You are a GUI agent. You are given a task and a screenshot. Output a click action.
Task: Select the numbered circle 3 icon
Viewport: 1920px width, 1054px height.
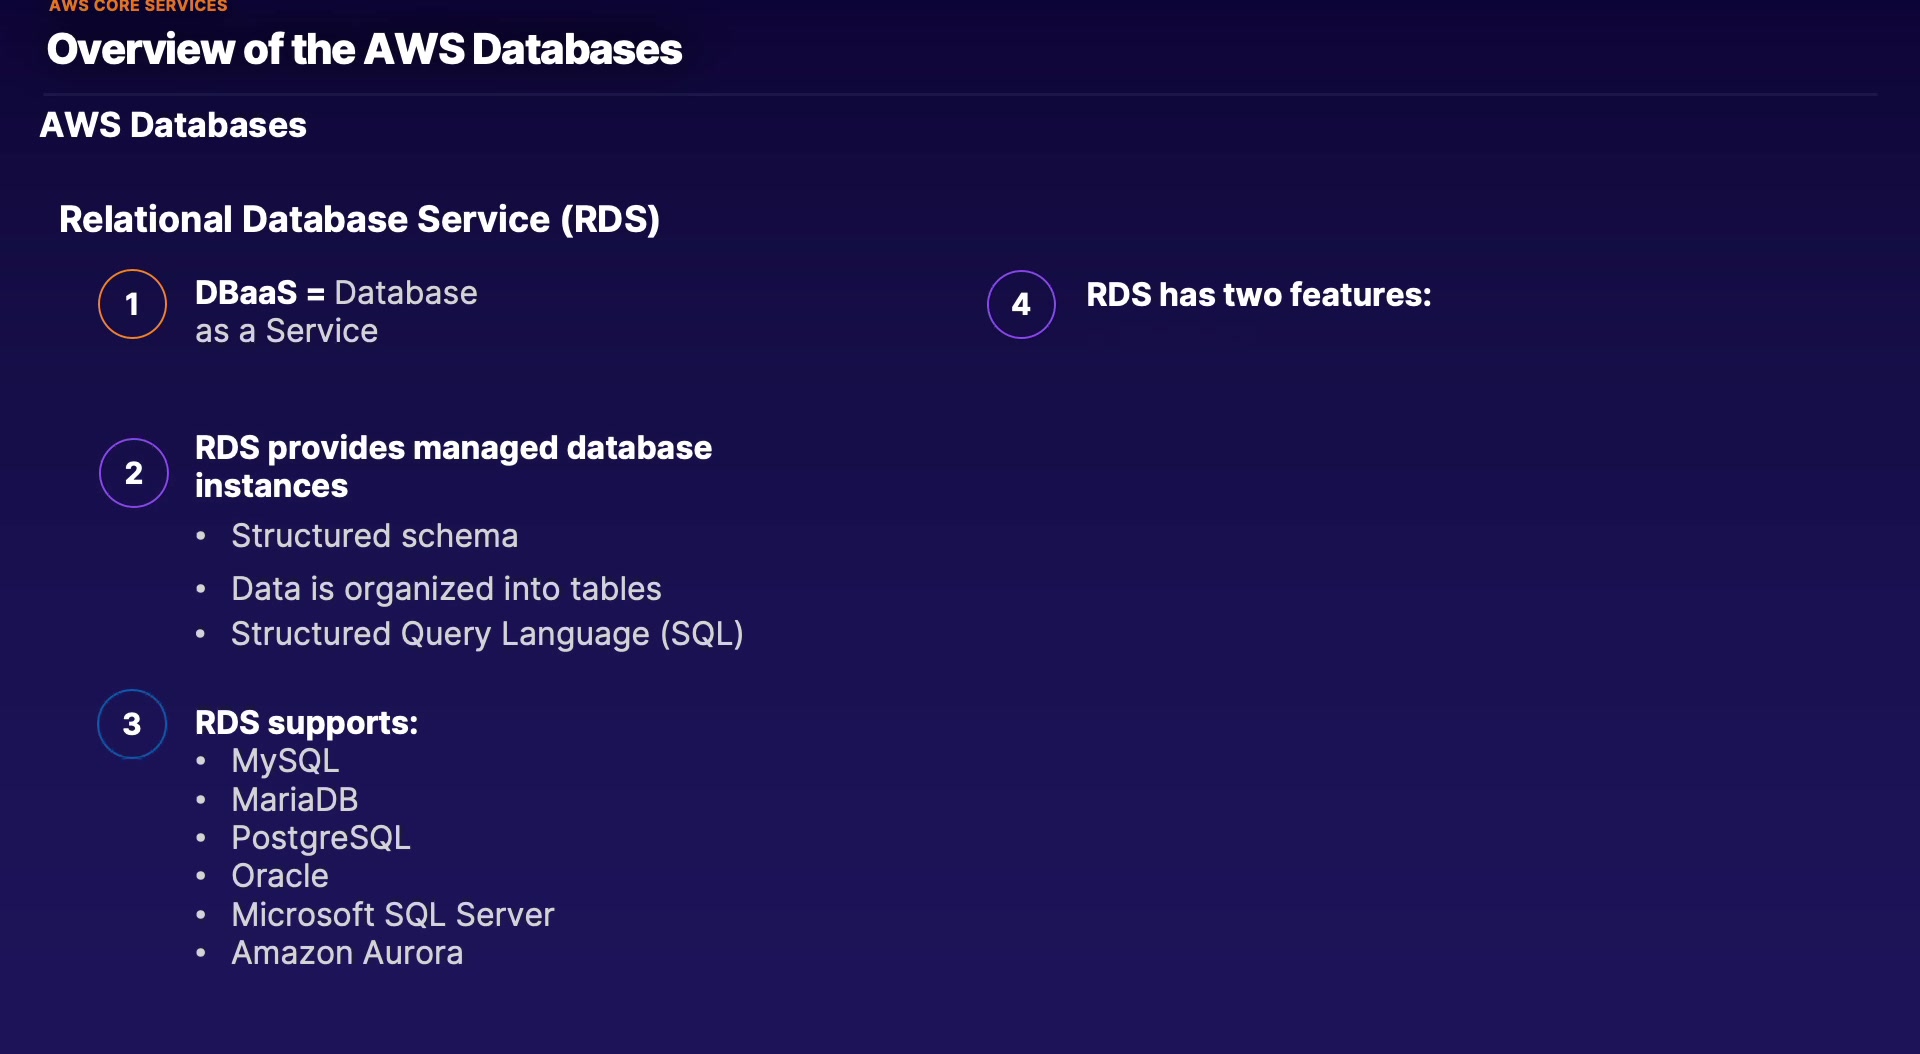click(132, 724)
